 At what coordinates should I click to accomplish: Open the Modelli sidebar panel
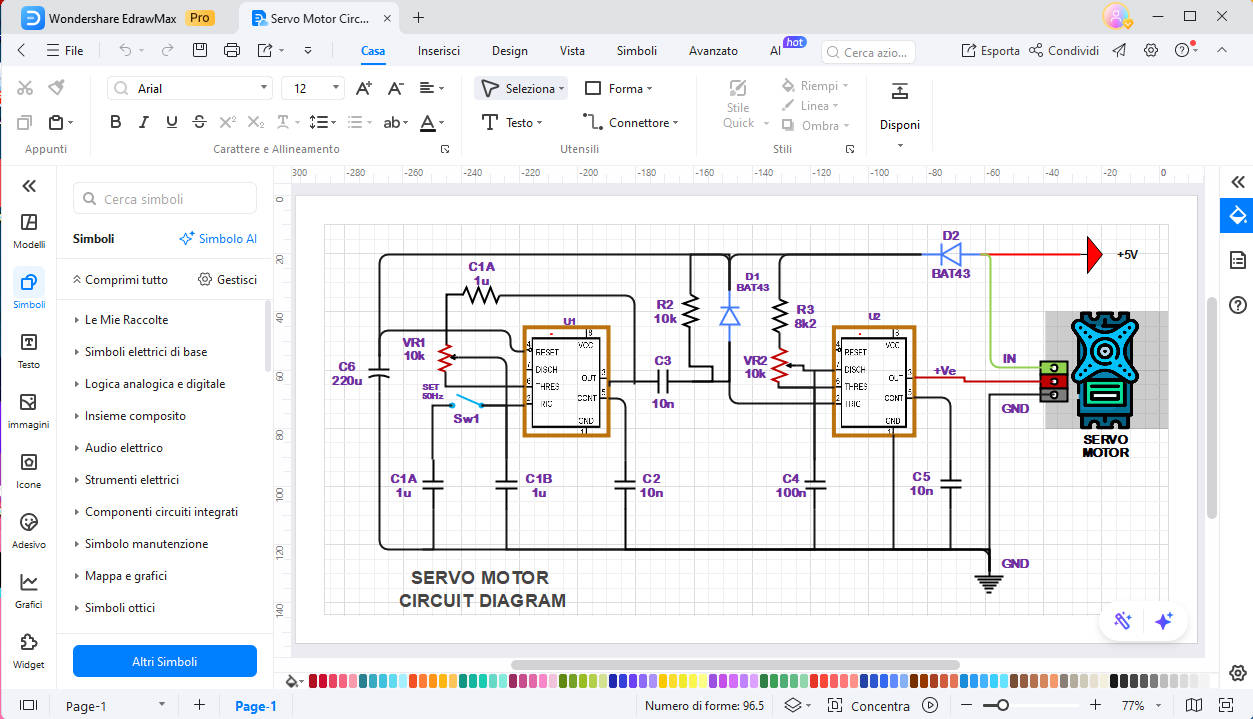pyautogui.click(x=29, y=230)
